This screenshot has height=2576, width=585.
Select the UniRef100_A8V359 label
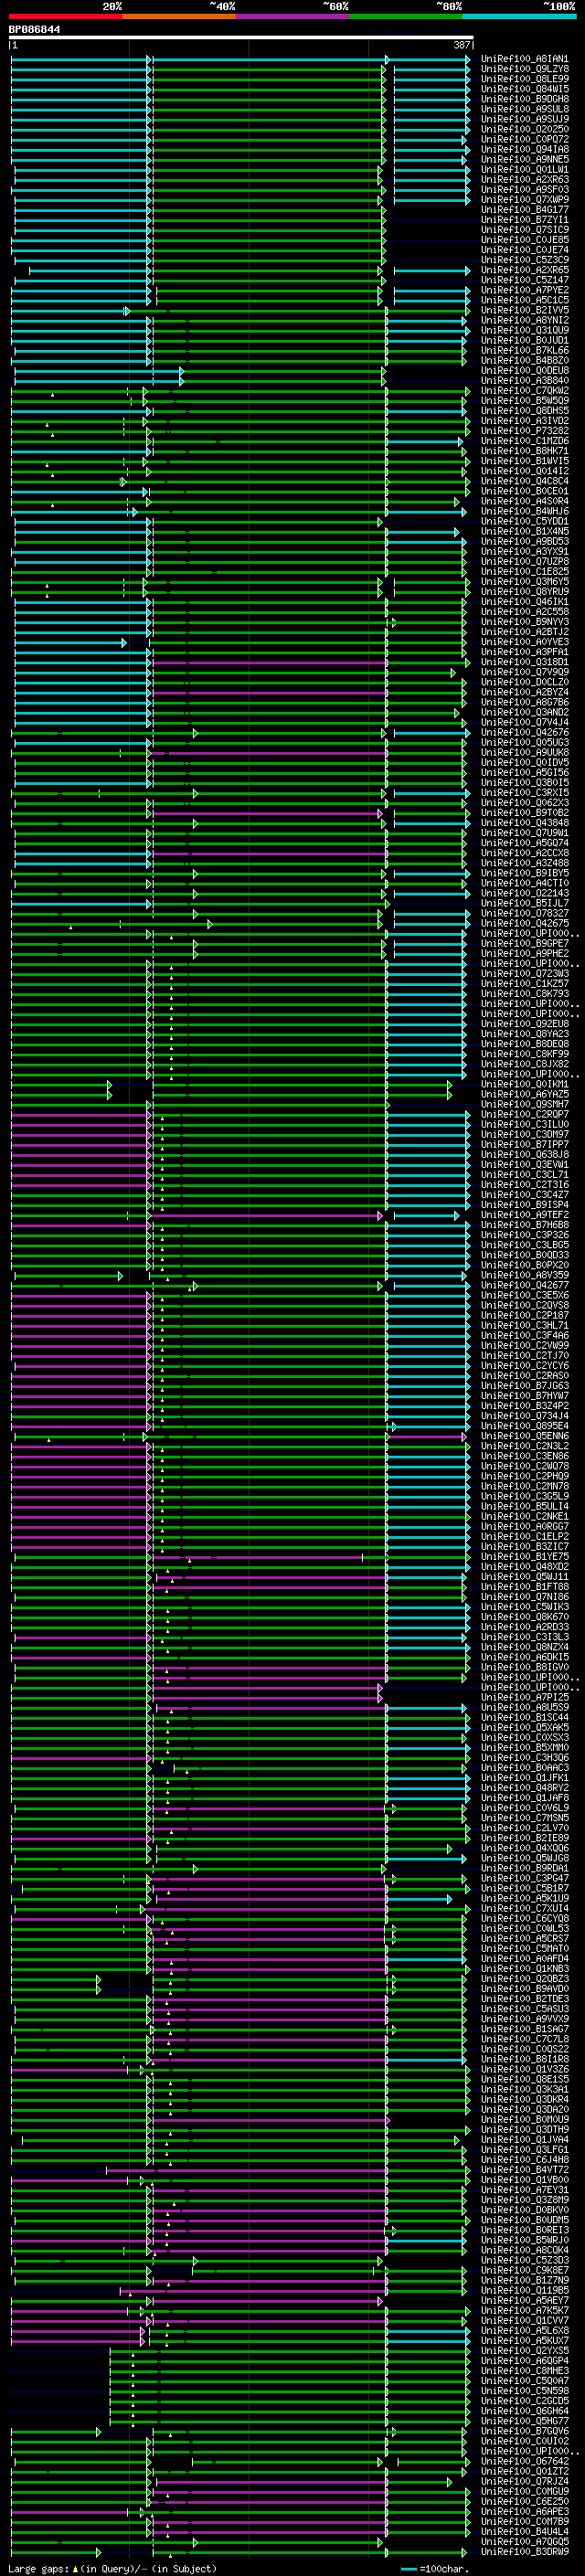point(525,1275)
